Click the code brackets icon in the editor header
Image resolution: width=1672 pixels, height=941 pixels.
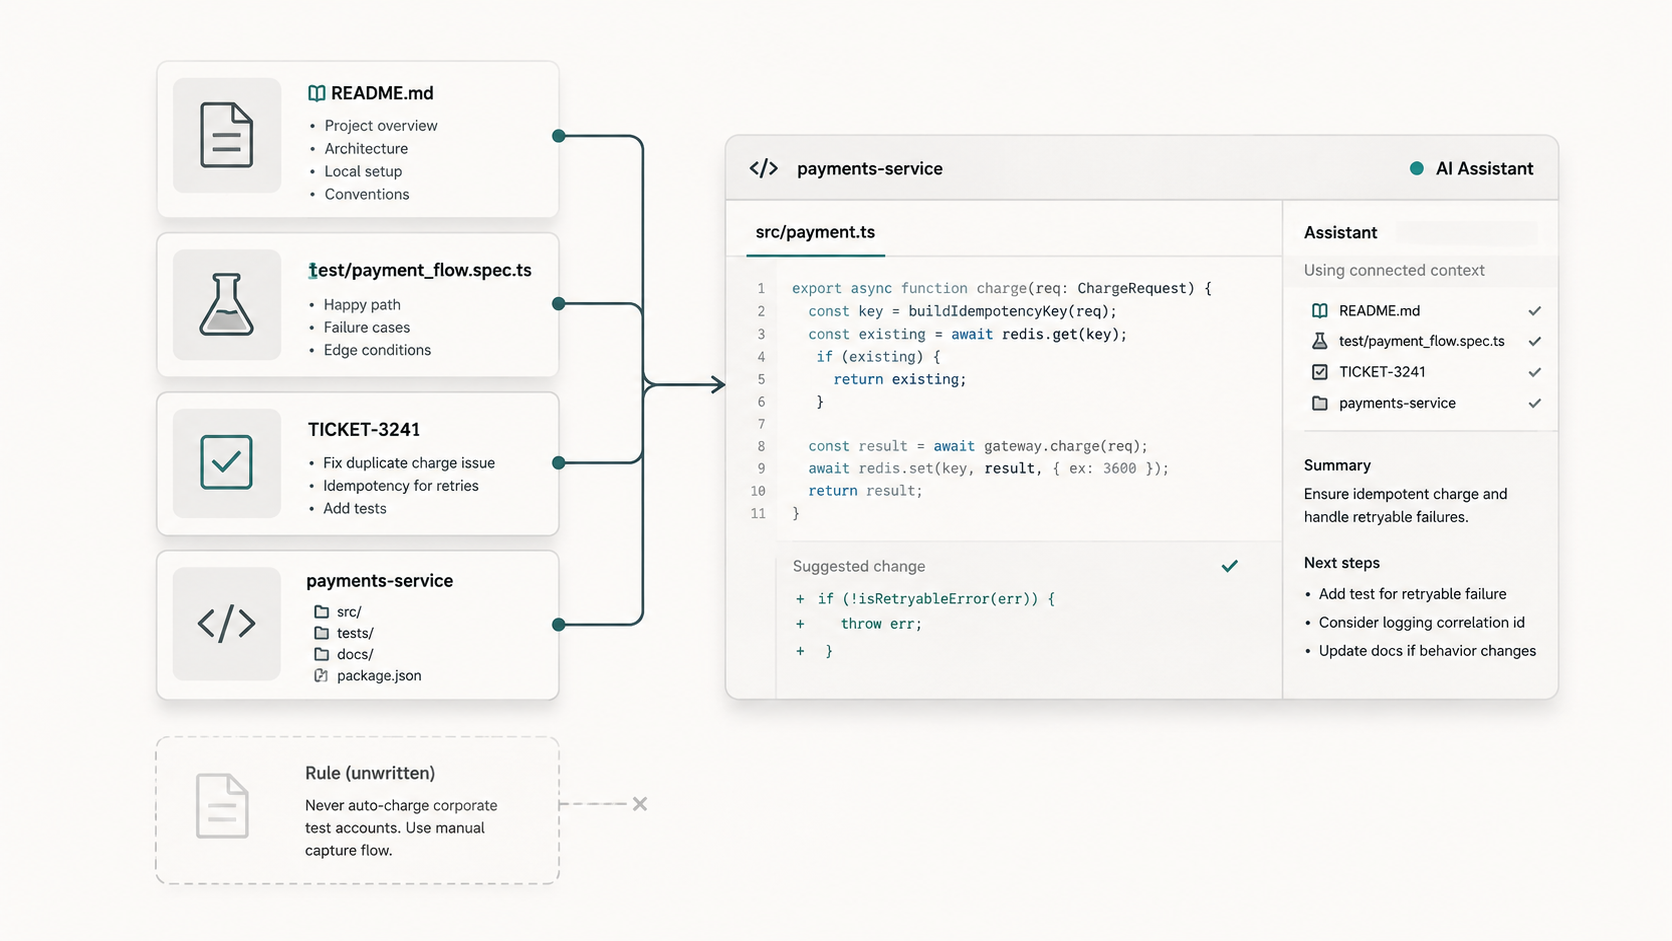[764, 168]
